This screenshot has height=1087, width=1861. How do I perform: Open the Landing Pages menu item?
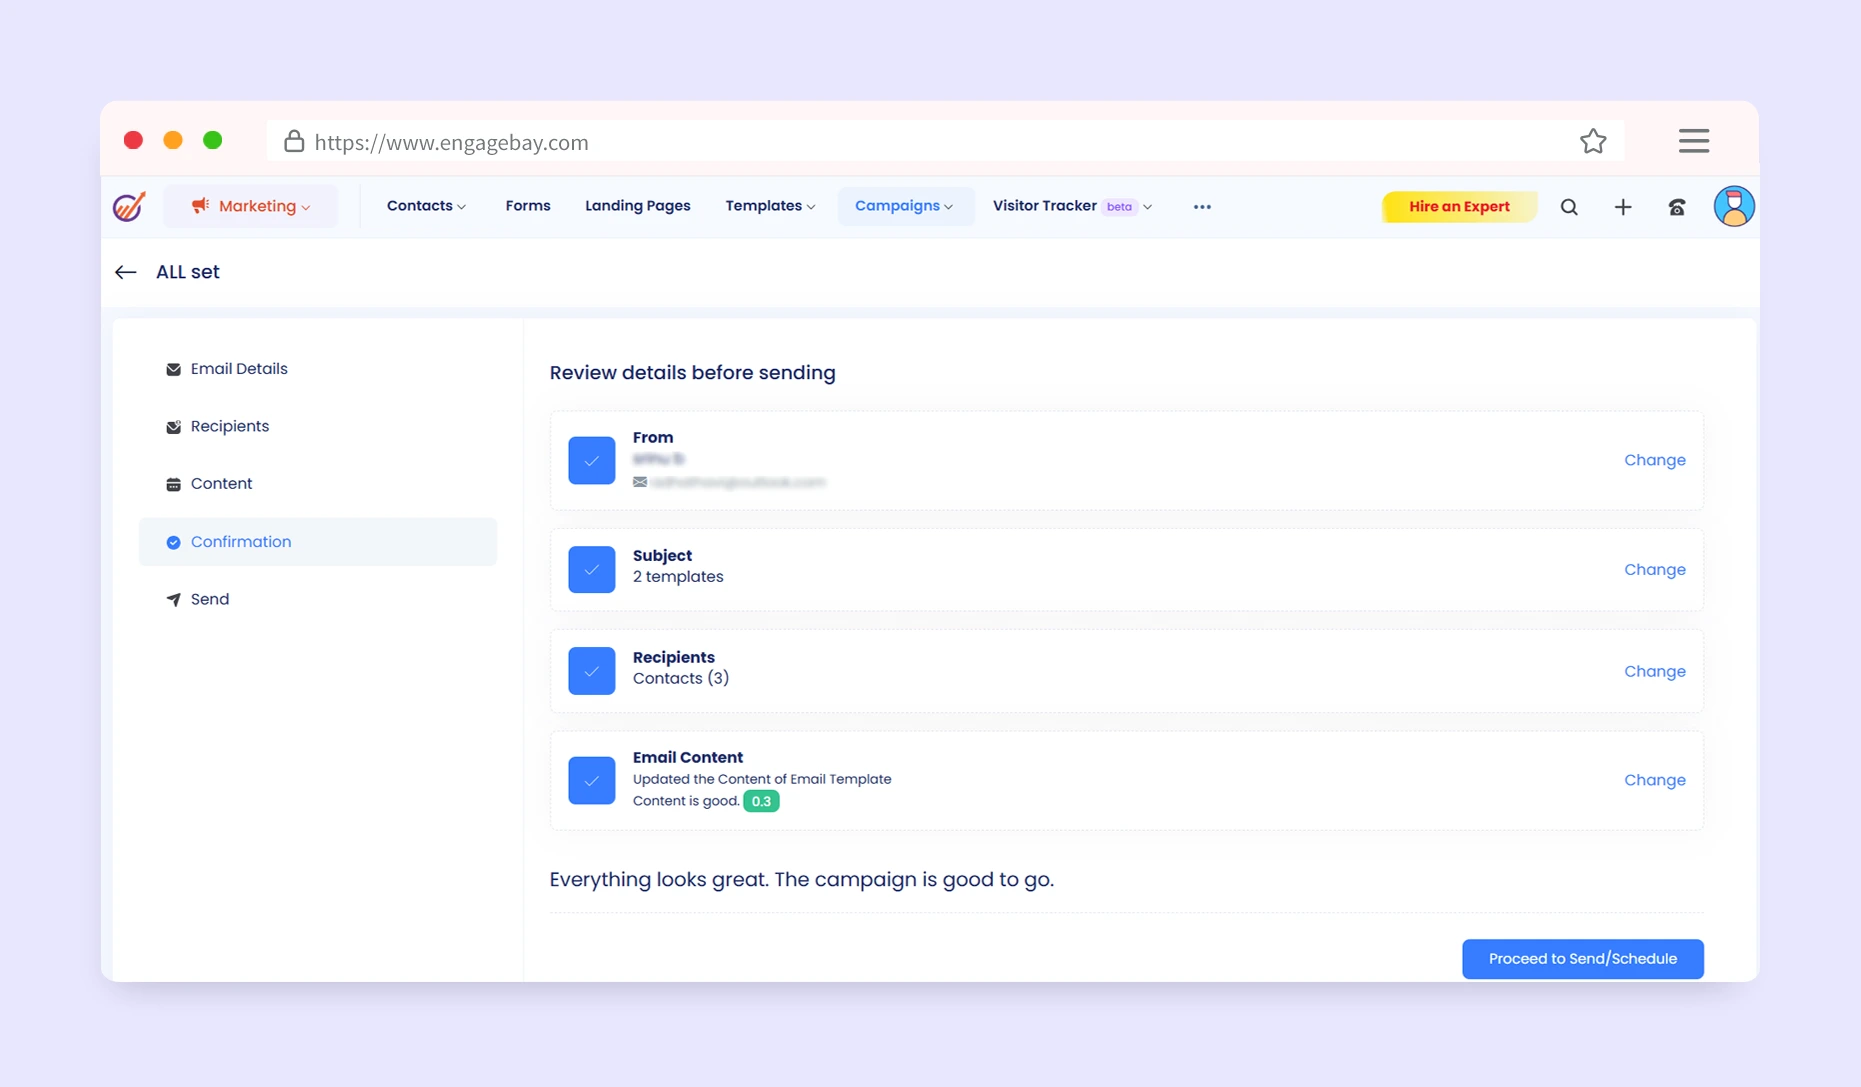coord(637,206)
